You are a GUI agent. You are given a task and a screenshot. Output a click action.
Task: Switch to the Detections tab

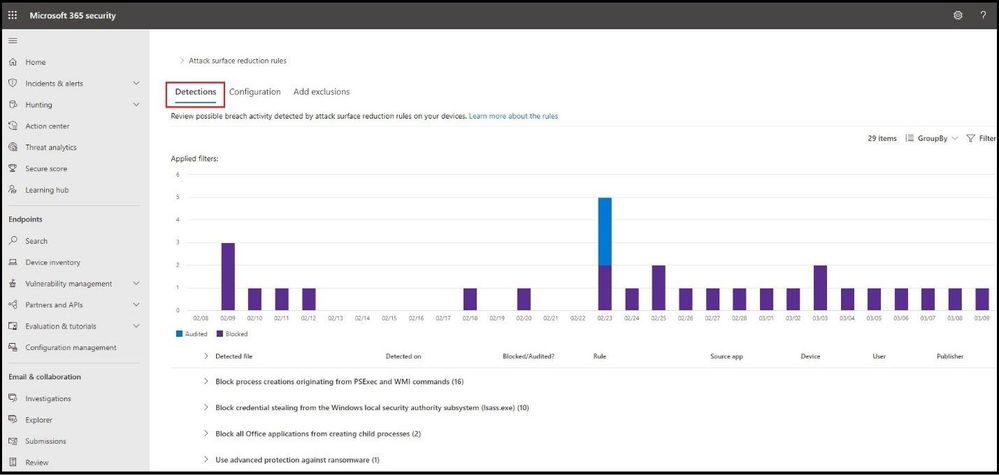(x=196, y=92)
